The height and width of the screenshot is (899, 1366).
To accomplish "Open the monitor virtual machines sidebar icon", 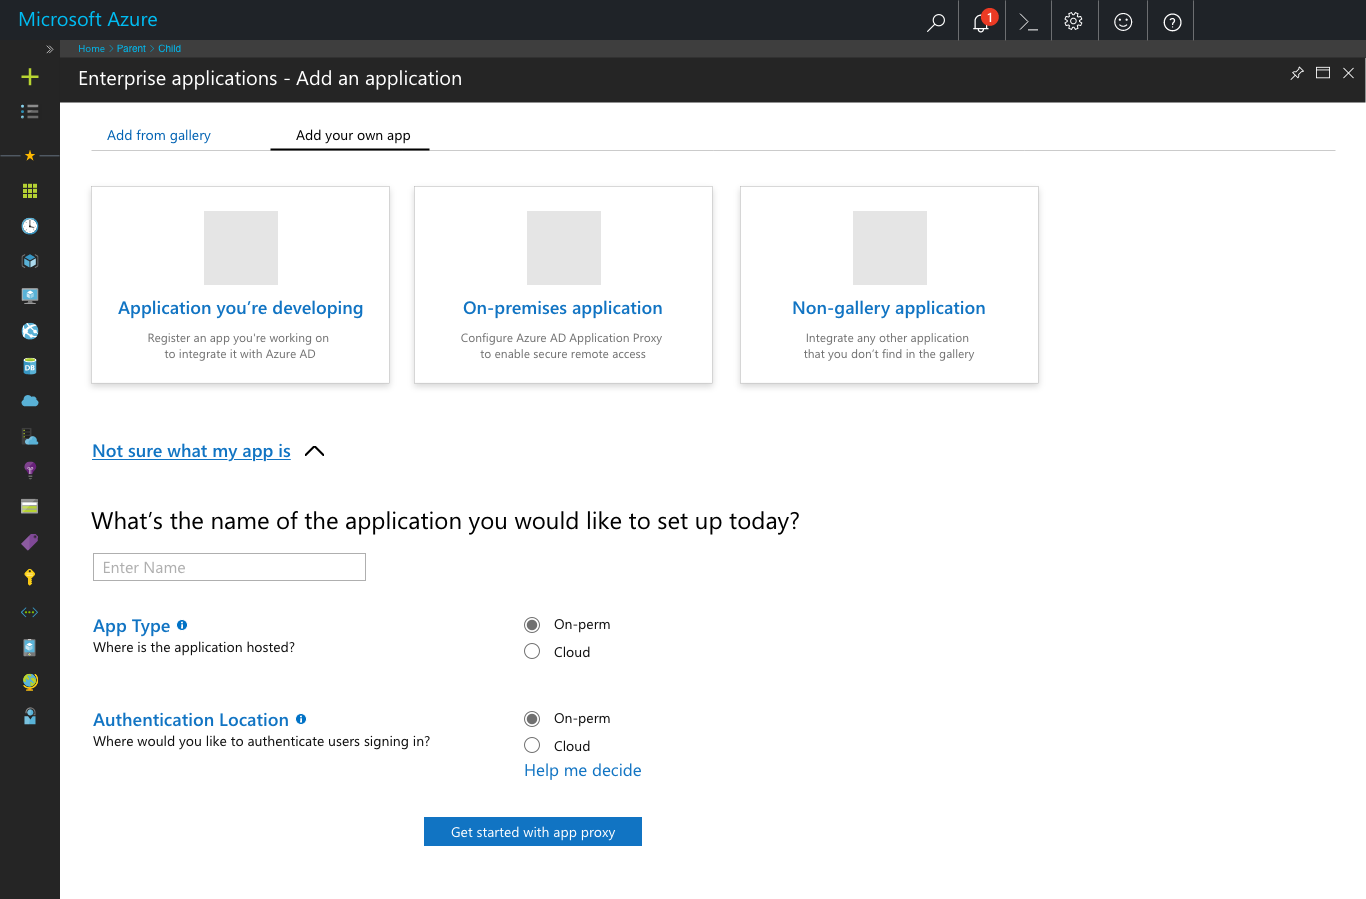I will point(30,296).
